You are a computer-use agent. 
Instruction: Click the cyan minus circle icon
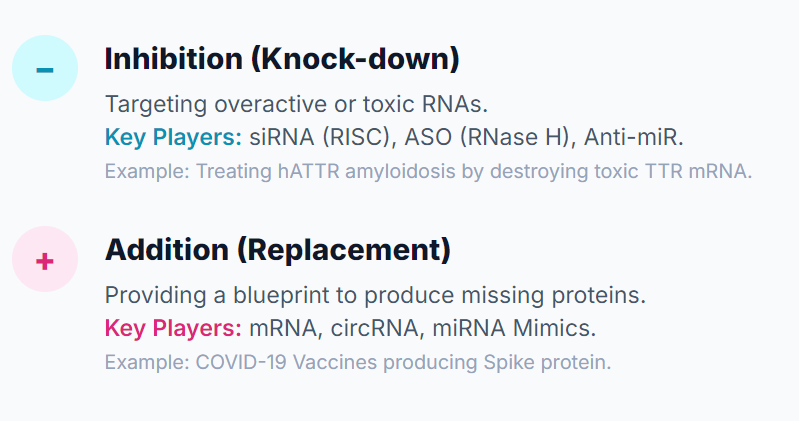coord(45,68)
